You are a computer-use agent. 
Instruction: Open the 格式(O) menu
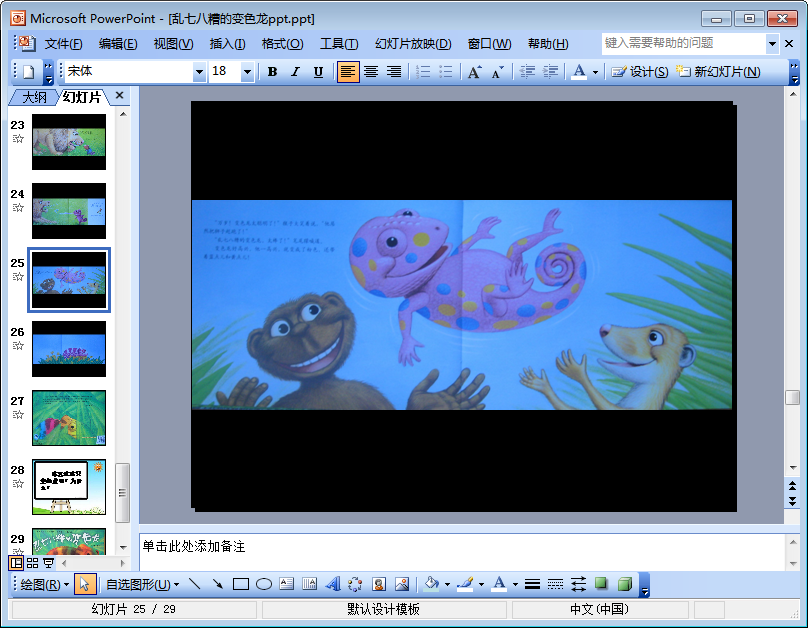pyautogui.click(x=282, y=44)
